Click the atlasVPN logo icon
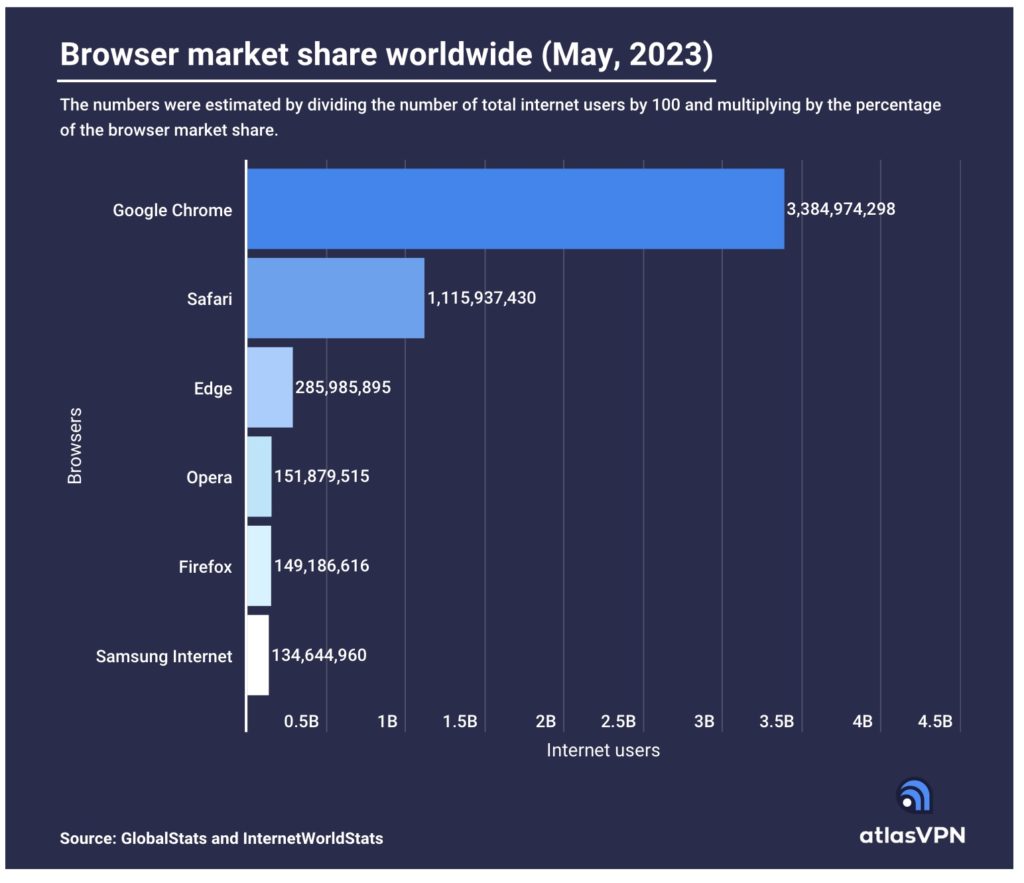 (914, 796)
